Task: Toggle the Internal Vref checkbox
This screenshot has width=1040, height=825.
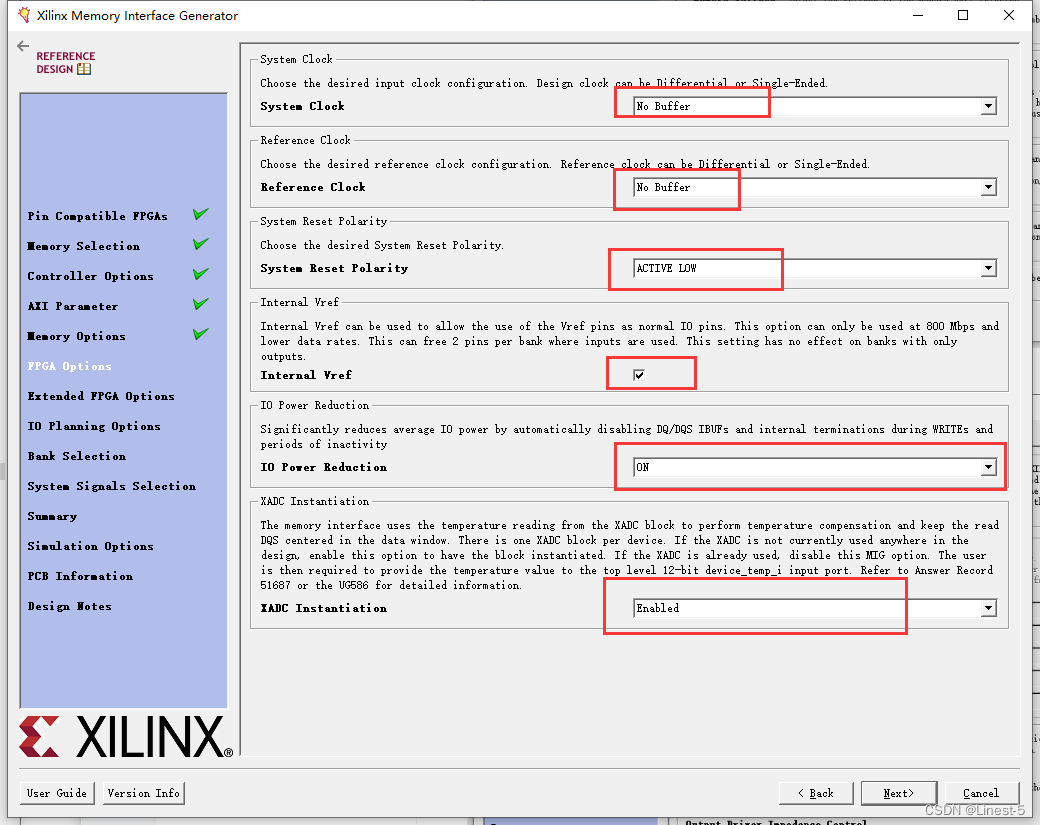Action: tap(639, 375)
